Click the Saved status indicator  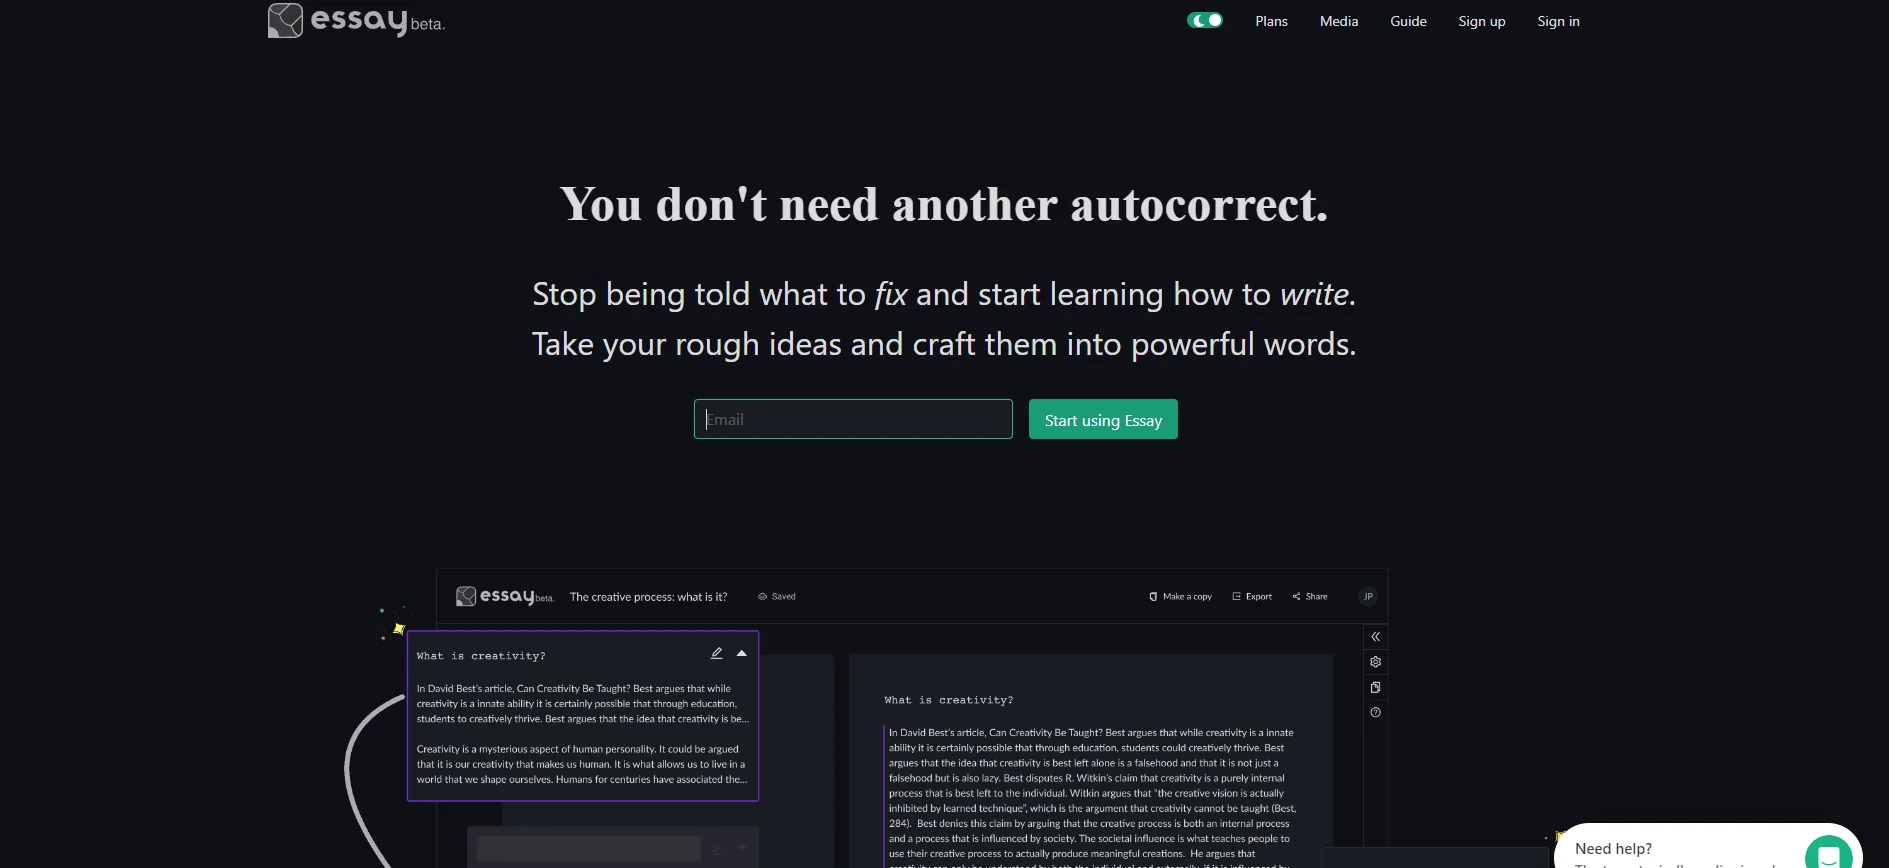tap(777, 597)
